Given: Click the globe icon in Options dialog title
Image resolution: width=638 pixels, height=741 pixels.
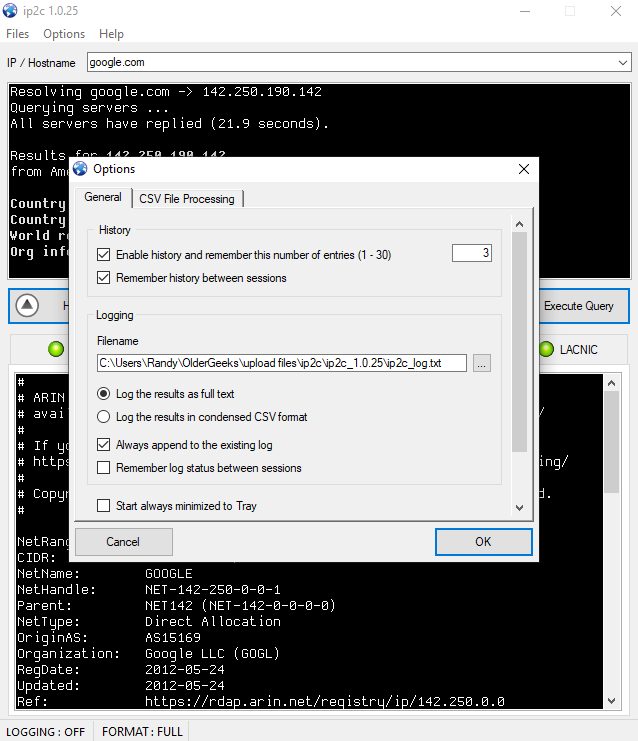Looking at the screenshot, I should coord(80,169).
